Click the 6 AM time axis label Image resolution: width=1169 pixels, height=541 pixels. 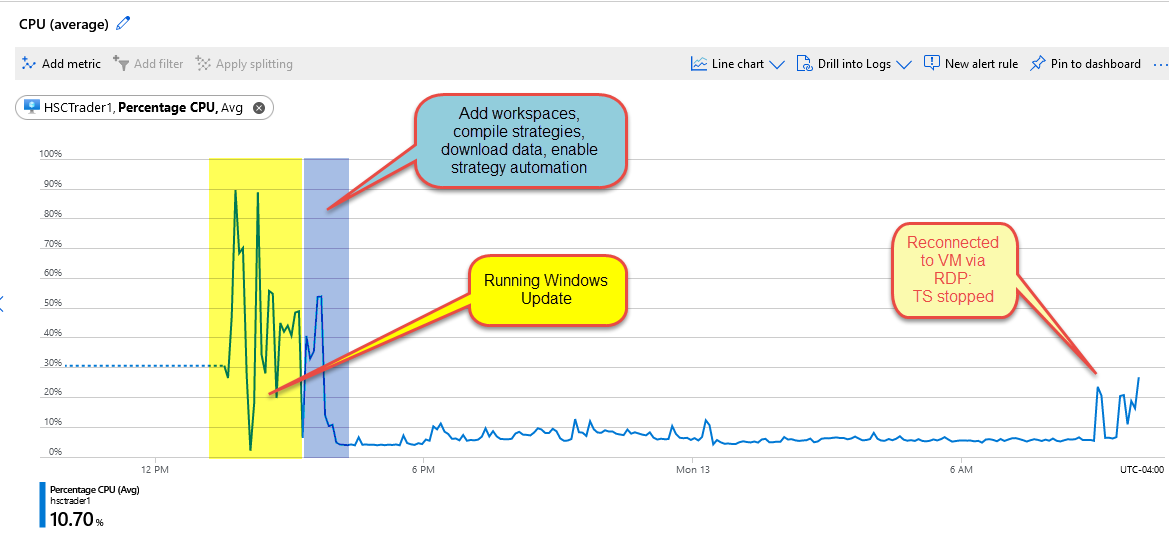pyautogui.click(x=961, y=469)
